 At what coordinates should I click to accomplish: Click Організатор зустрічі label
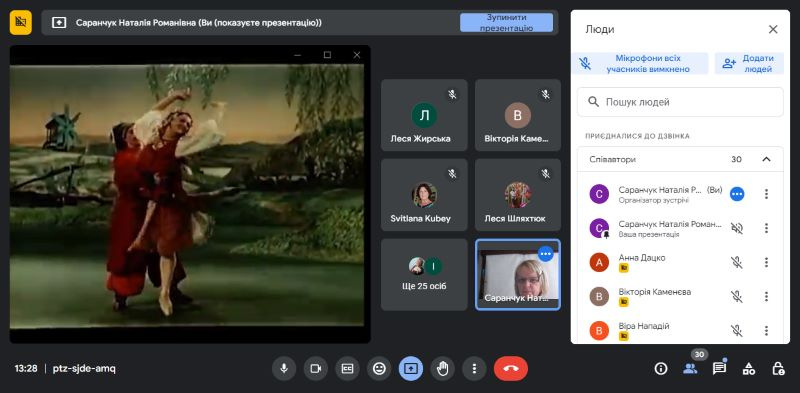click(654, 201)
